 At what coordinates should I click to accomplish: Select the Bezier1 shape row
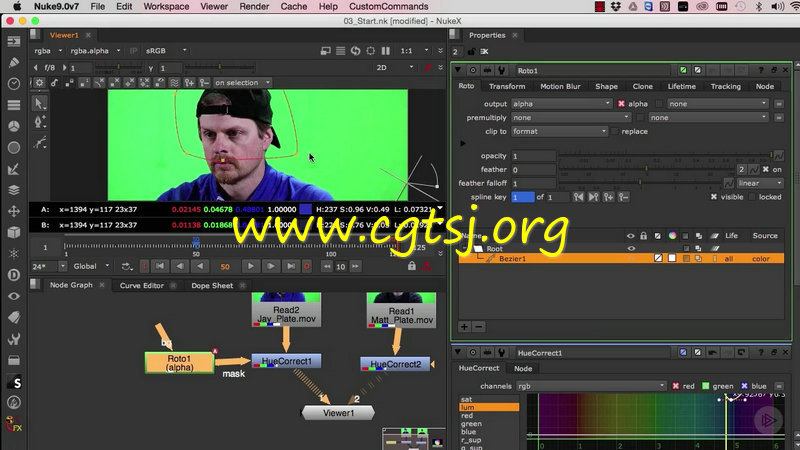[621, 259]
